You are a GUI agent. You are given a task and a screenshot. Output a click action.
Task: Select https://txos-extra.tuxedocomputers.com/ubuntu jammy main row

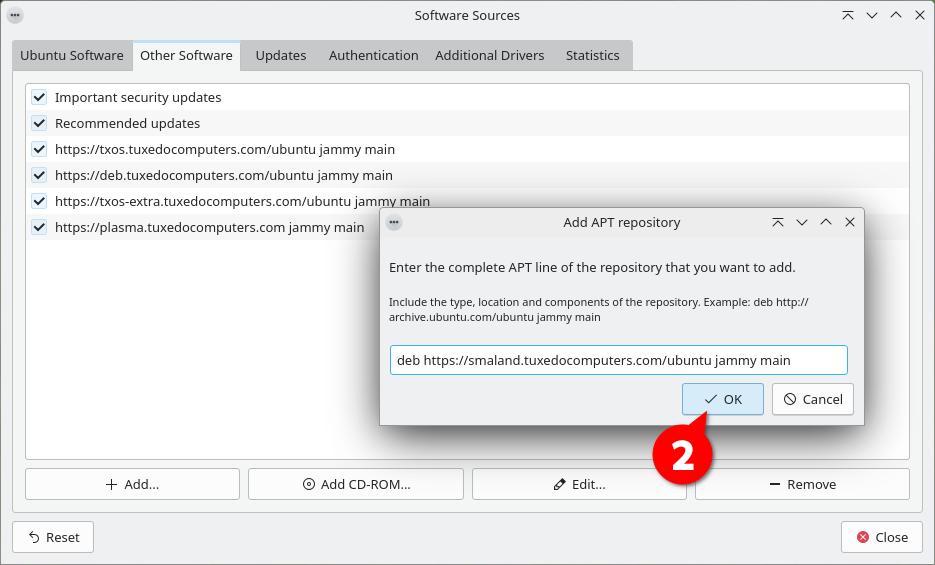(468, 201)
